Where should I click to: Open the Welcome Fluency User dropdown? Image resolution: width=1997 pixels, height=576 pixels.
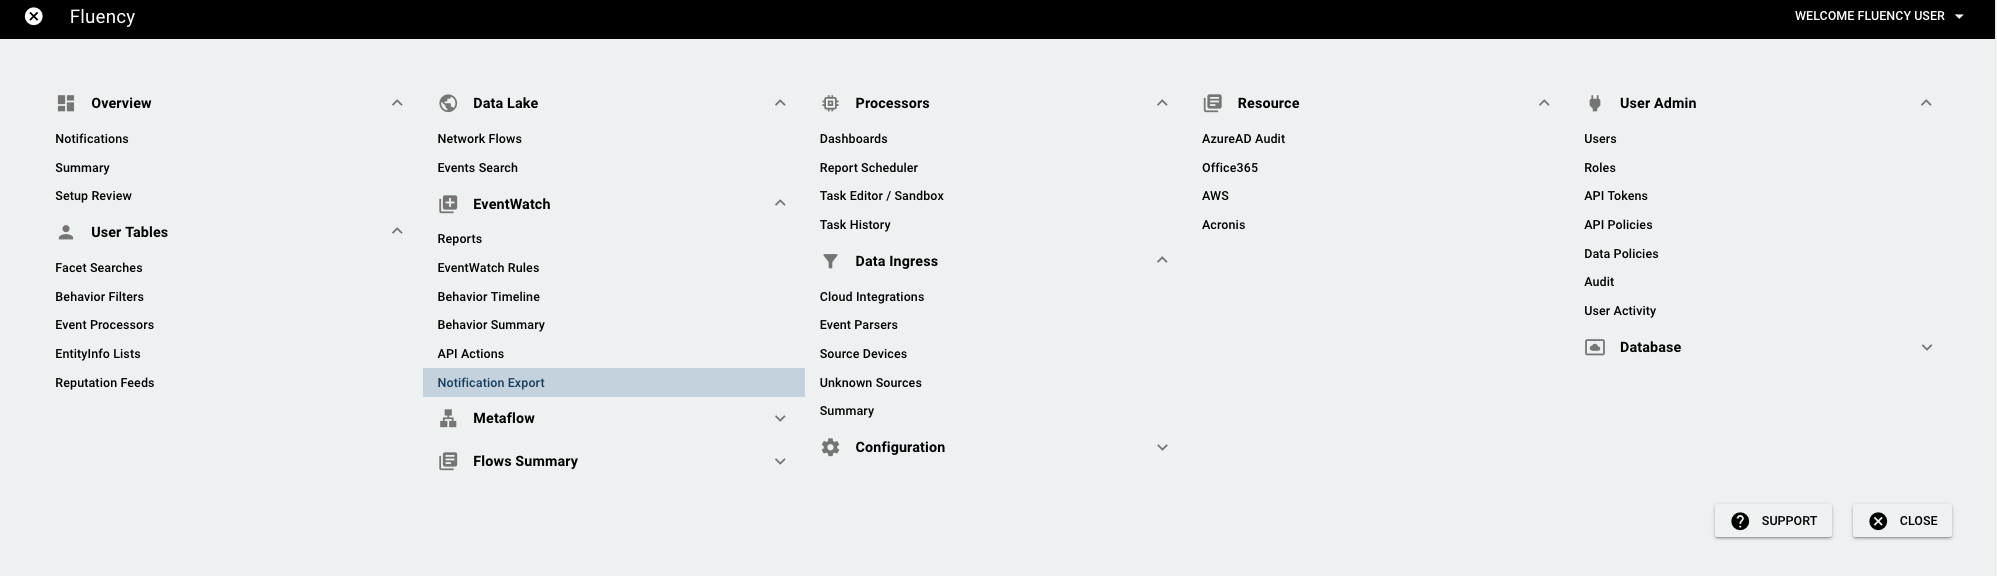(1879, 16)
